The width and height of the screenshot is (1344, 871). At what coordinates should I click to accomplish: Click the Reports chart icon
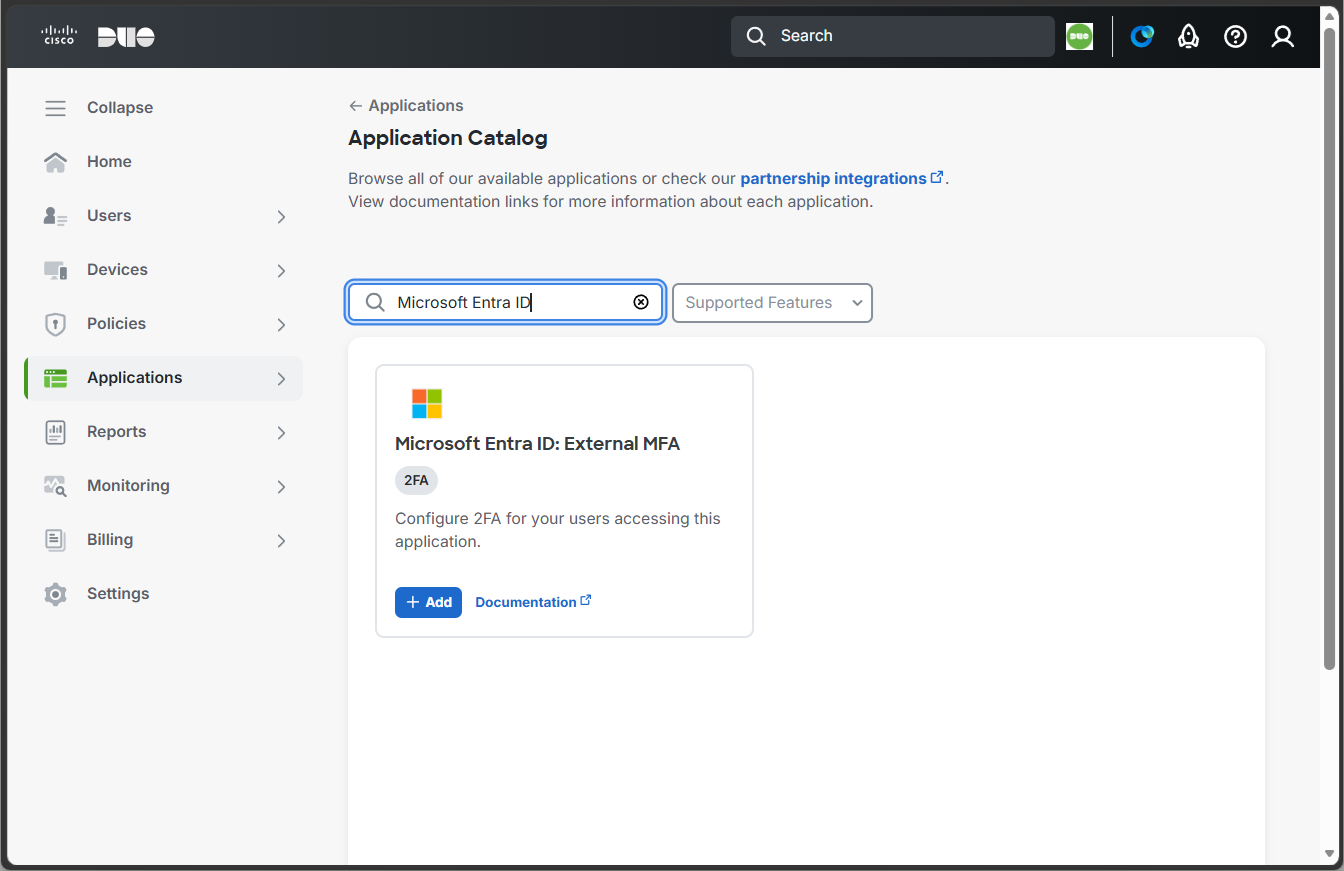(x=56, y=432)
